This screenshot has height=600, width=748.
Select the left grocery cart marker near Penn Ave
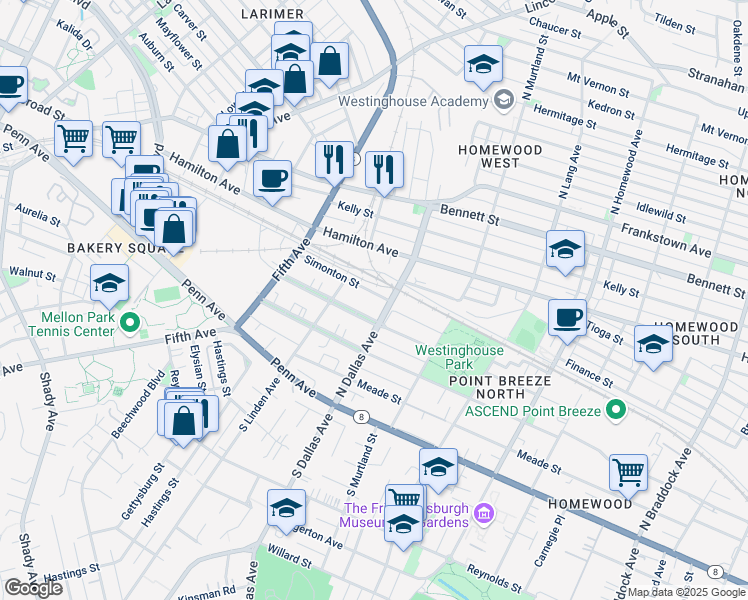[x=73, y=141]
